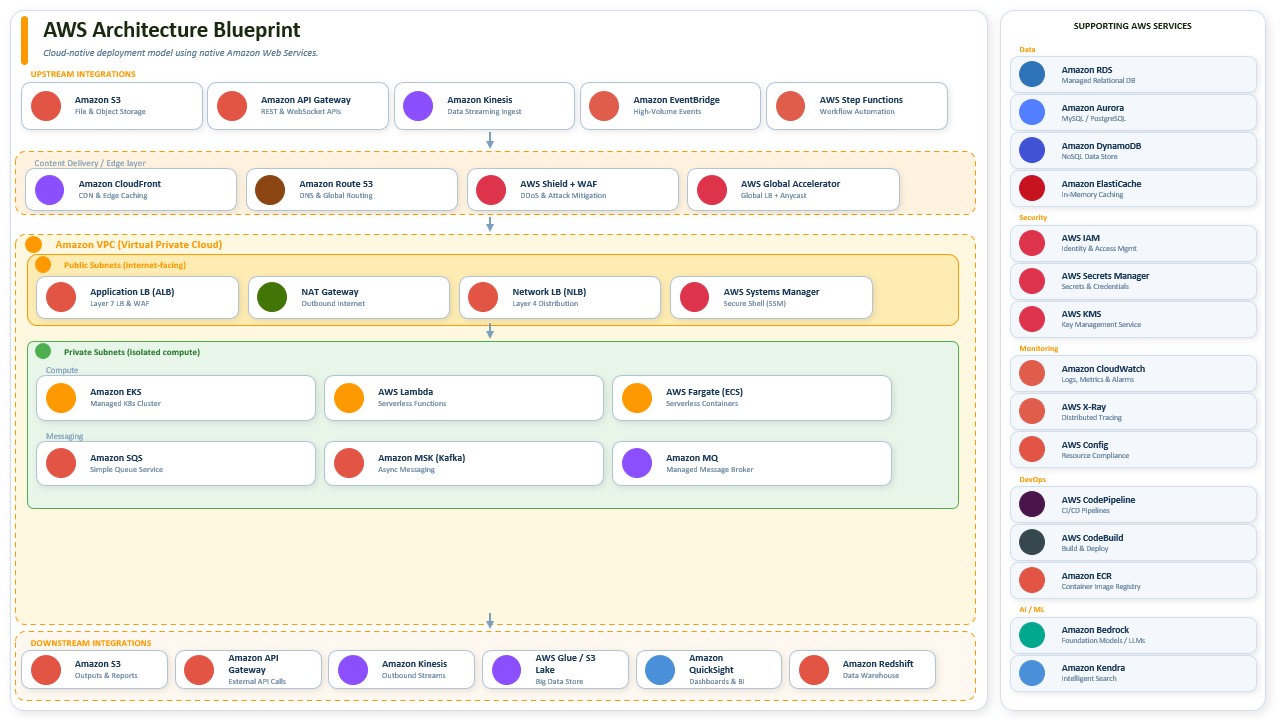Viewport: 1280px width, 720px height.
Task: Click the 'Monitoring' category label
Action: [x=1039, y=348]
